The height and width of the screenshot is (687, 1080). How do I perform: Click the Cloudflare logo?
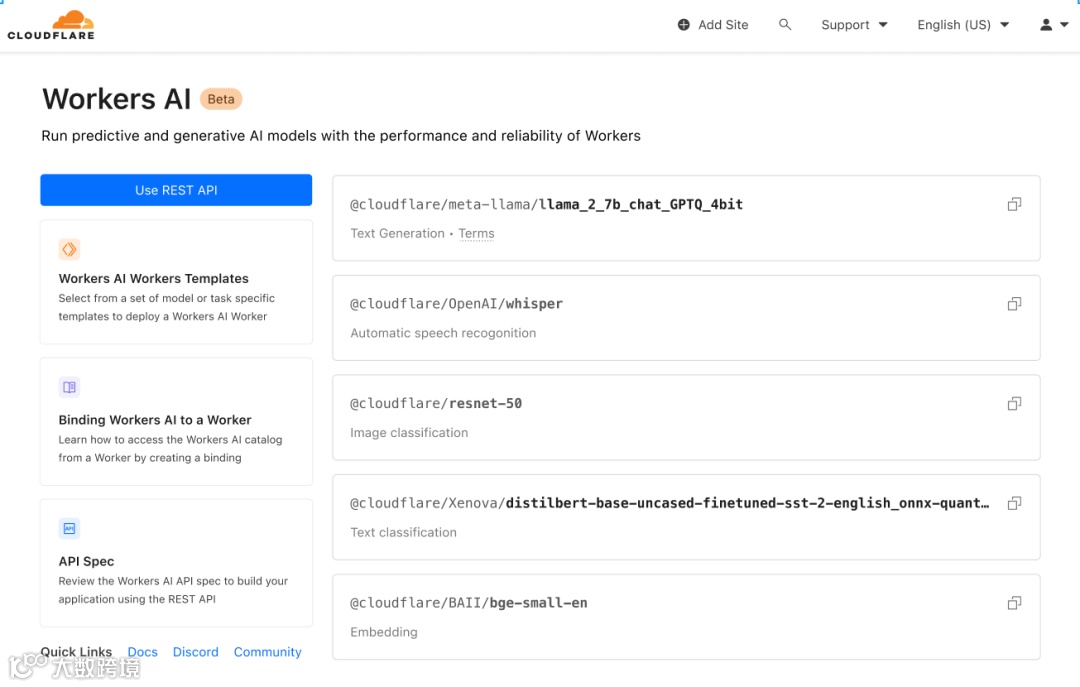[51, 25]
